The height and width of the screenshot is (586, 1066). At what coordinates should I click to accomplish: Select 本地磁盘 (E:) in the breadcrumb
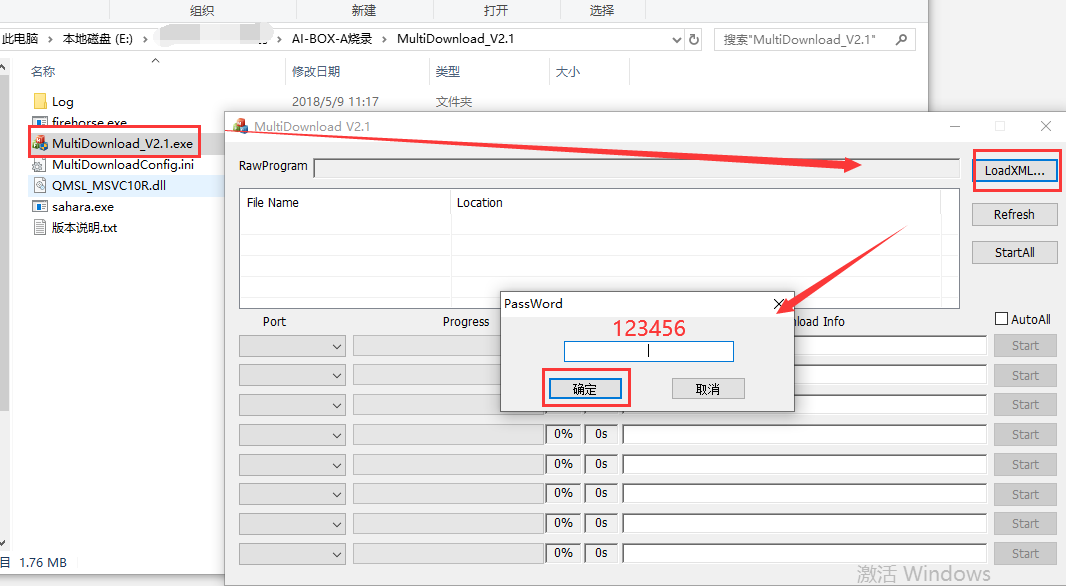pyautogui.click(x=97, y=39)
